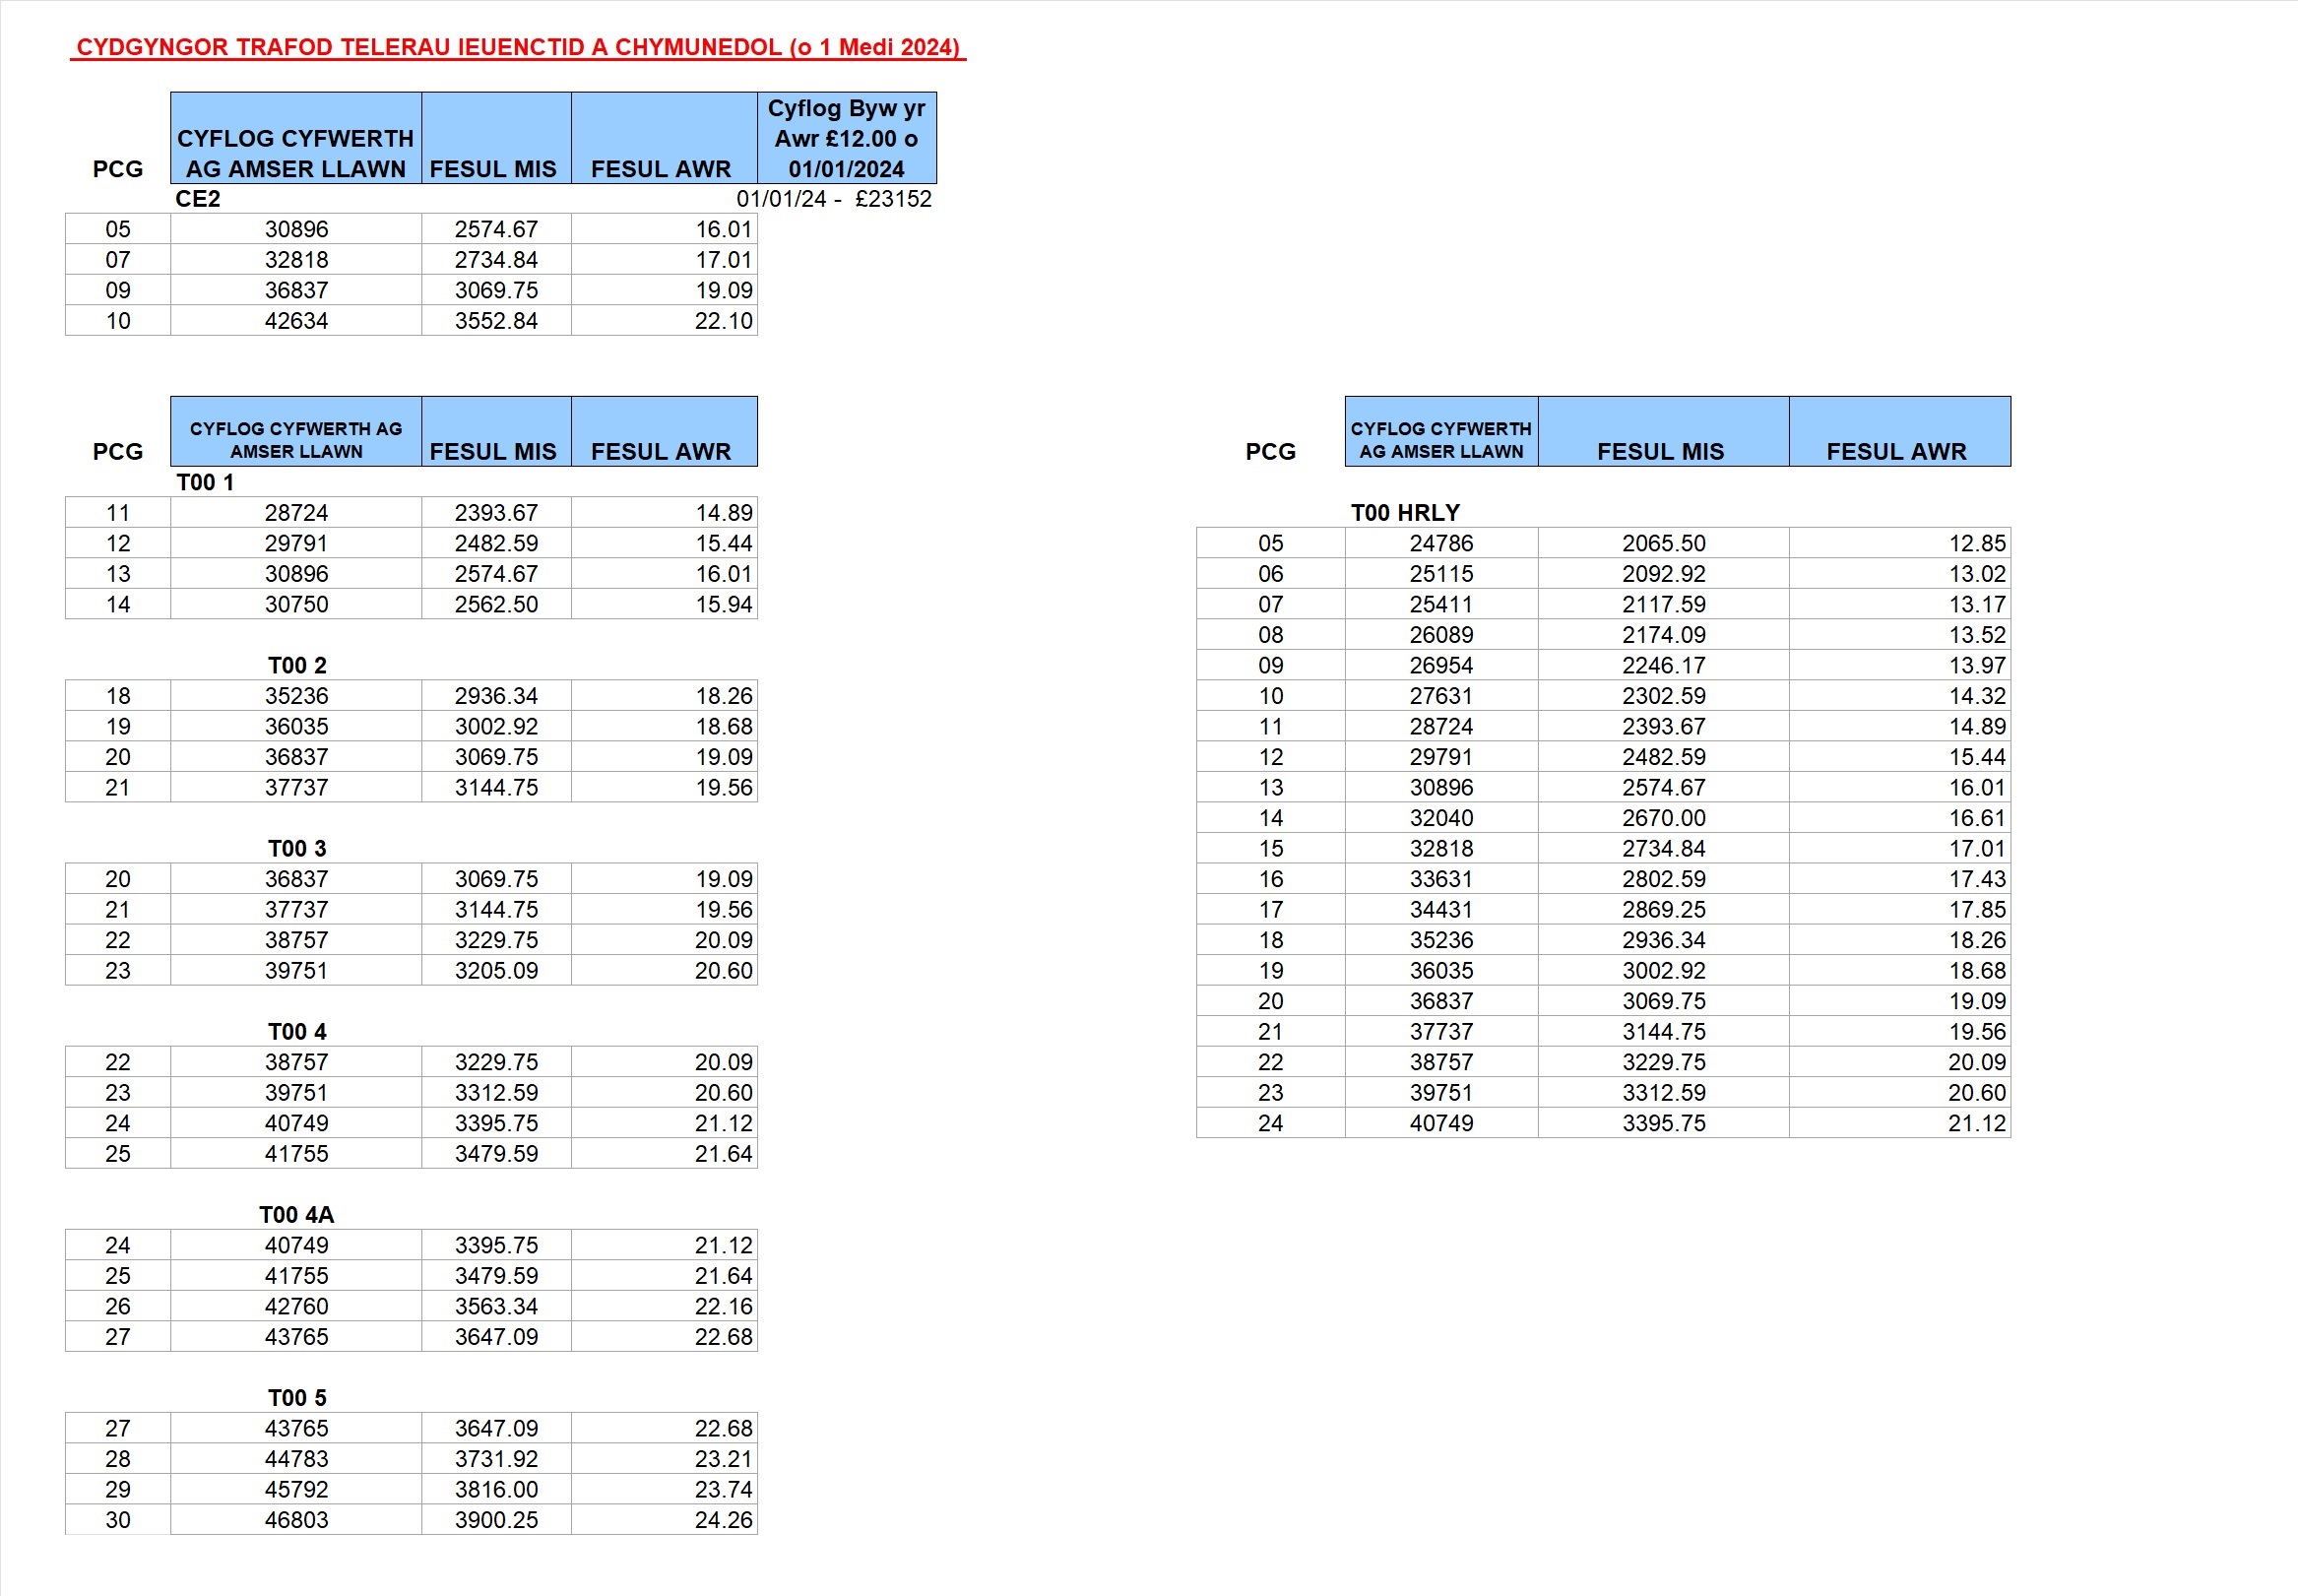This screenshot has height=1596, width=2298.
Task: Select monthly value 2802.59
Action: point(1663,879)
